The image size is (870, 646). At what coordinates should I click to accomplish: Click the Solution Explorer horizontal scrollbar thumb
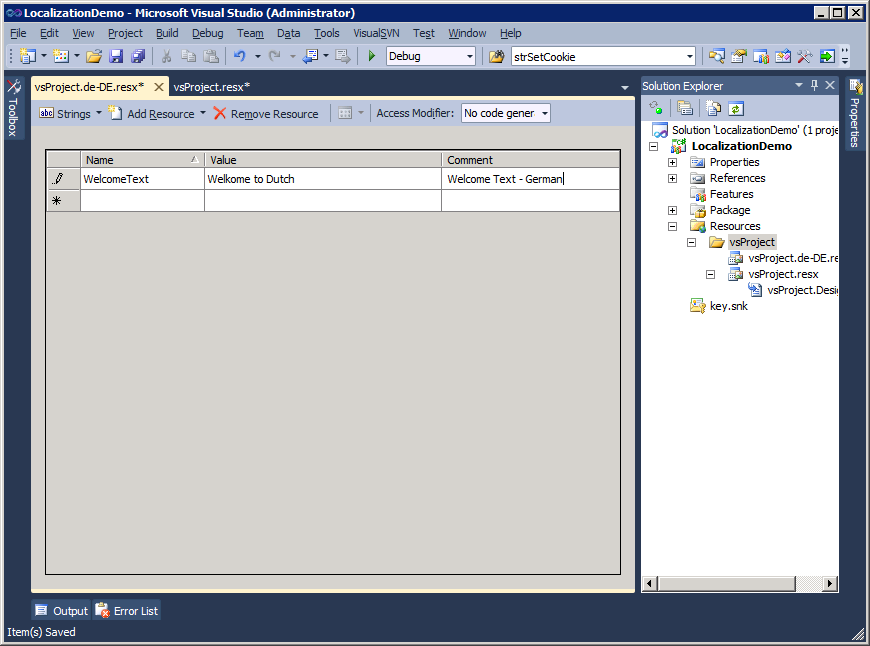tap(726, 584)
